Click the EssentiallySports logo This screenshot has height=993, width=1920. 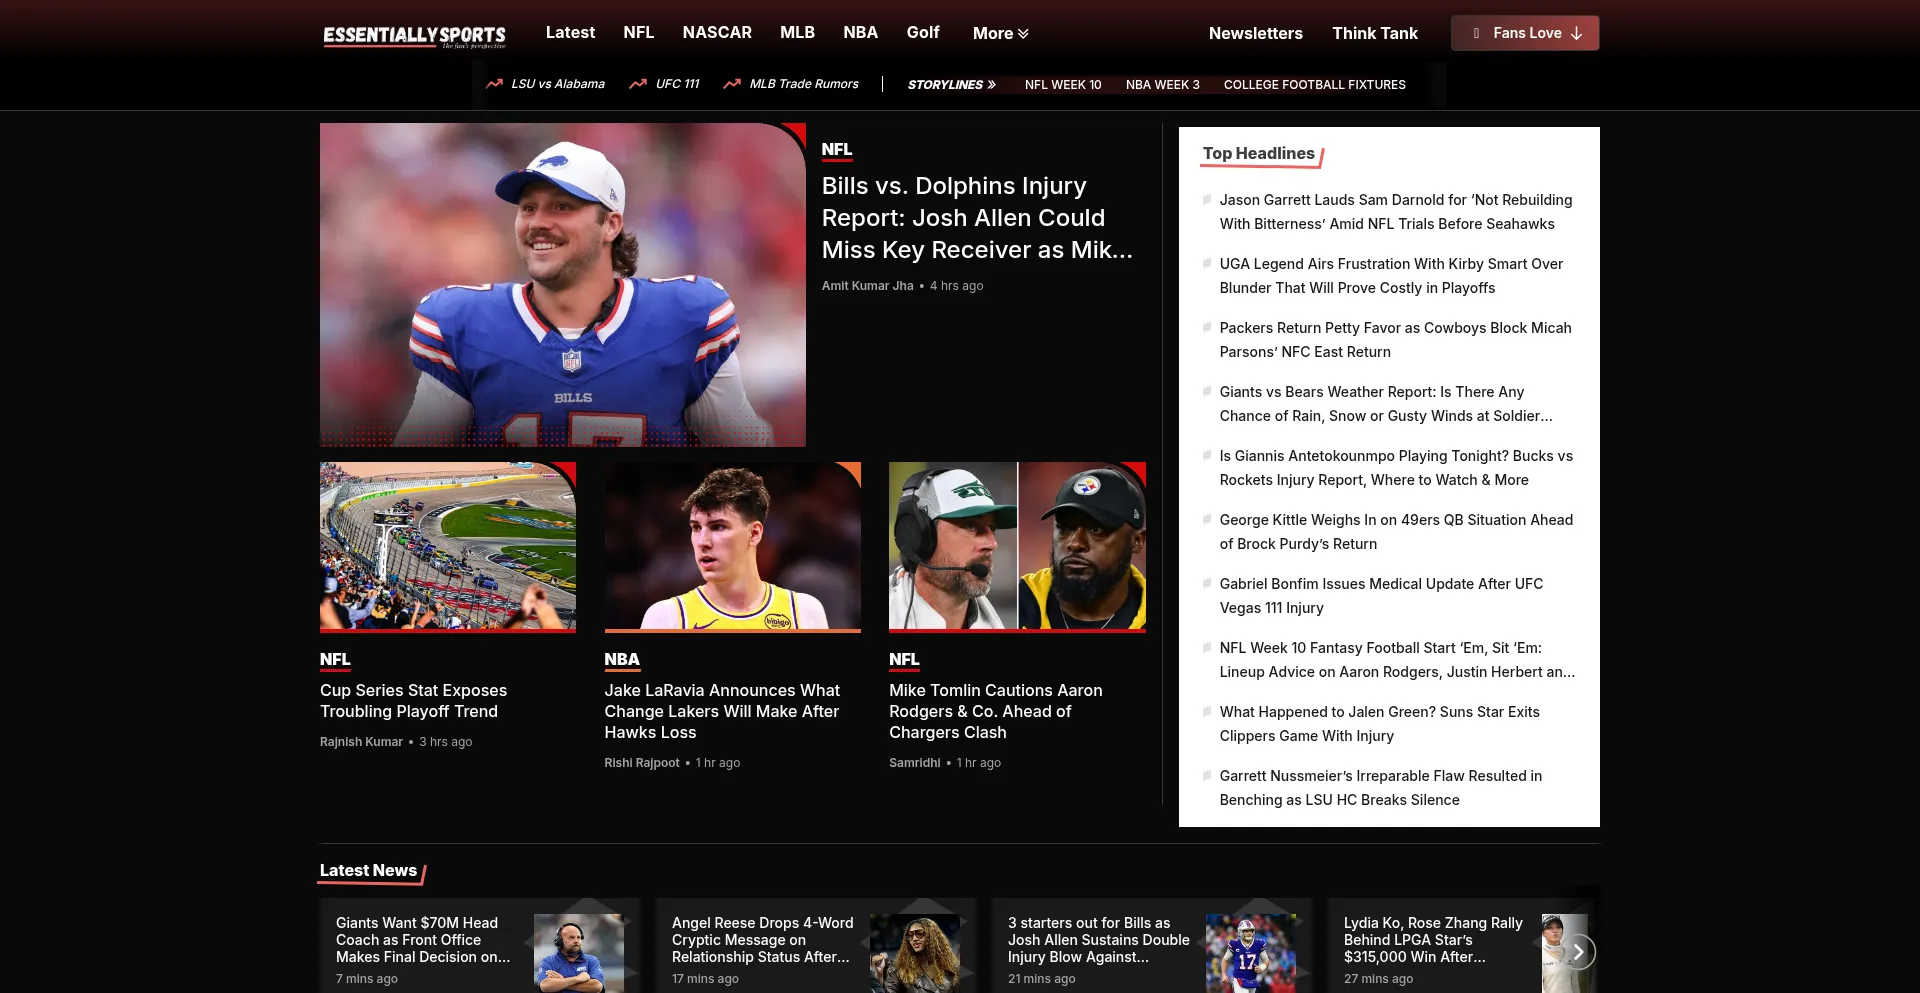414,35
